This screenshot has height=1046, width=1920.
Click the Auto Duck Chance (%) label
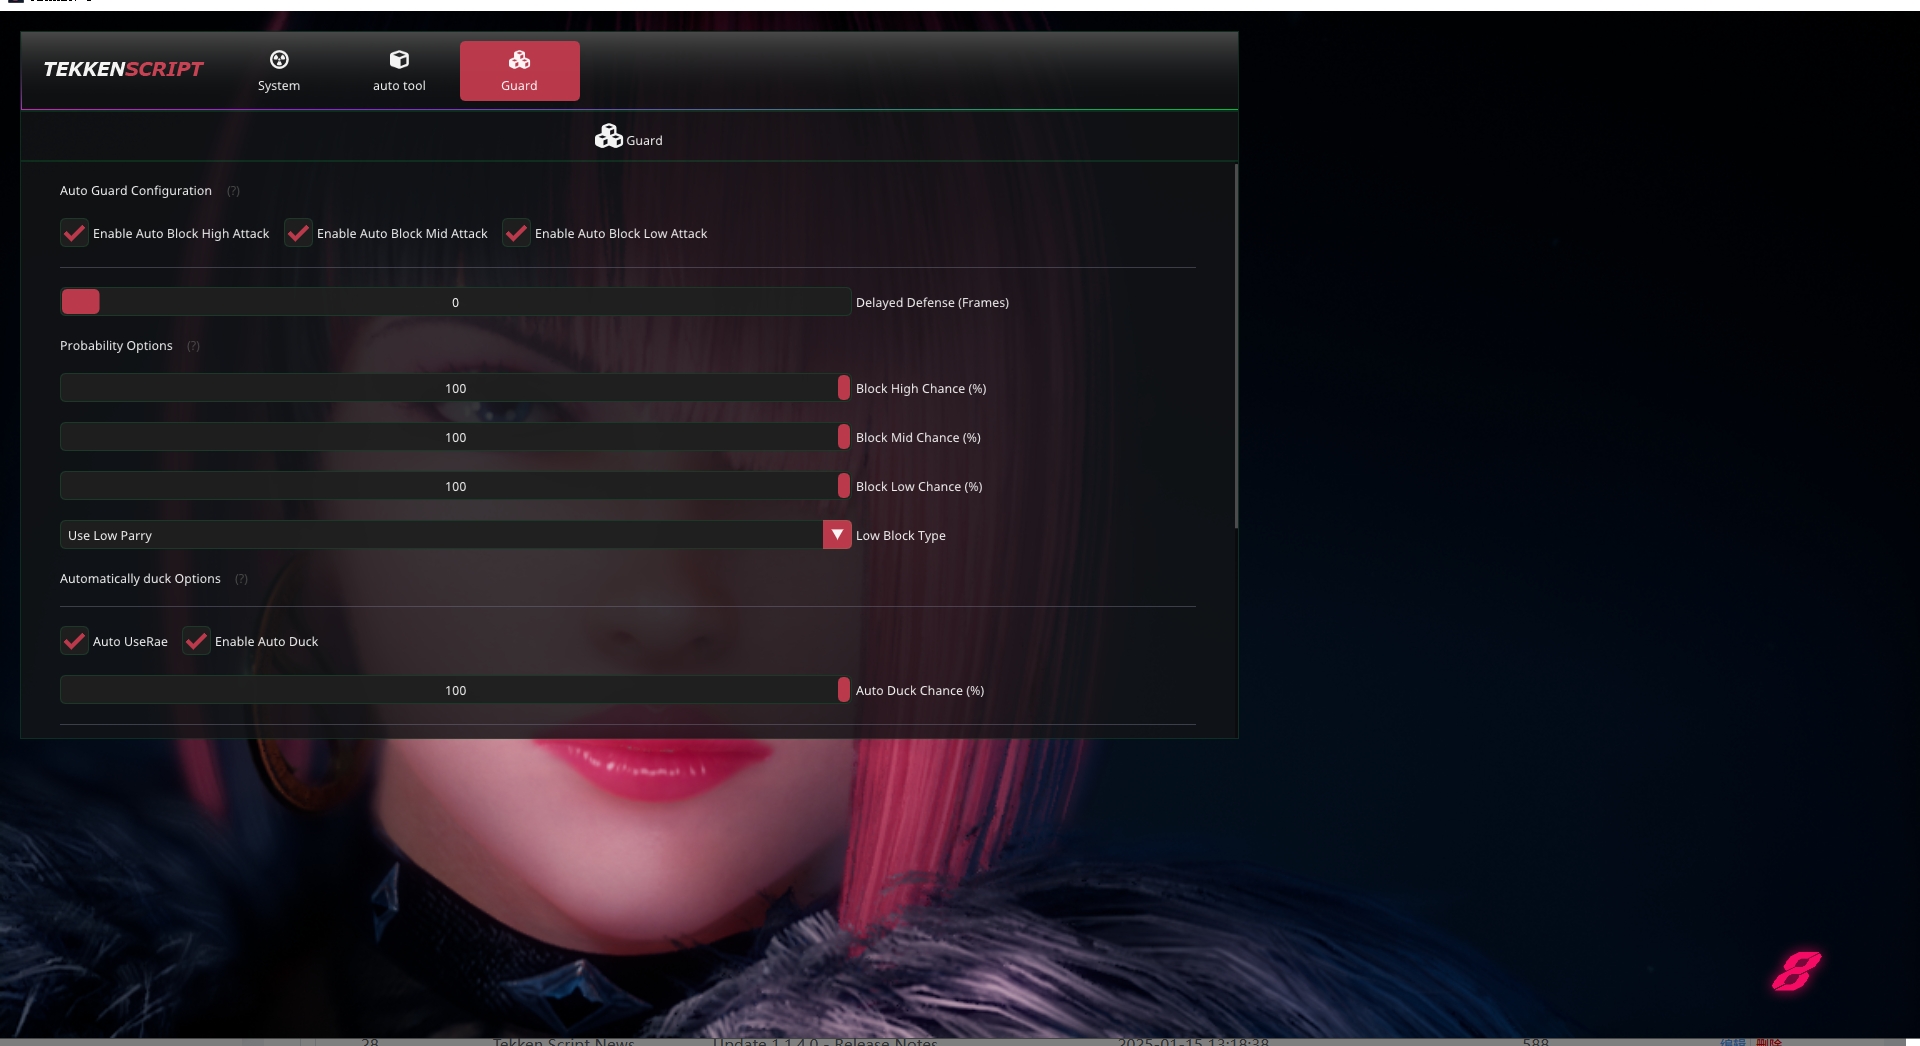click(920, 690)
